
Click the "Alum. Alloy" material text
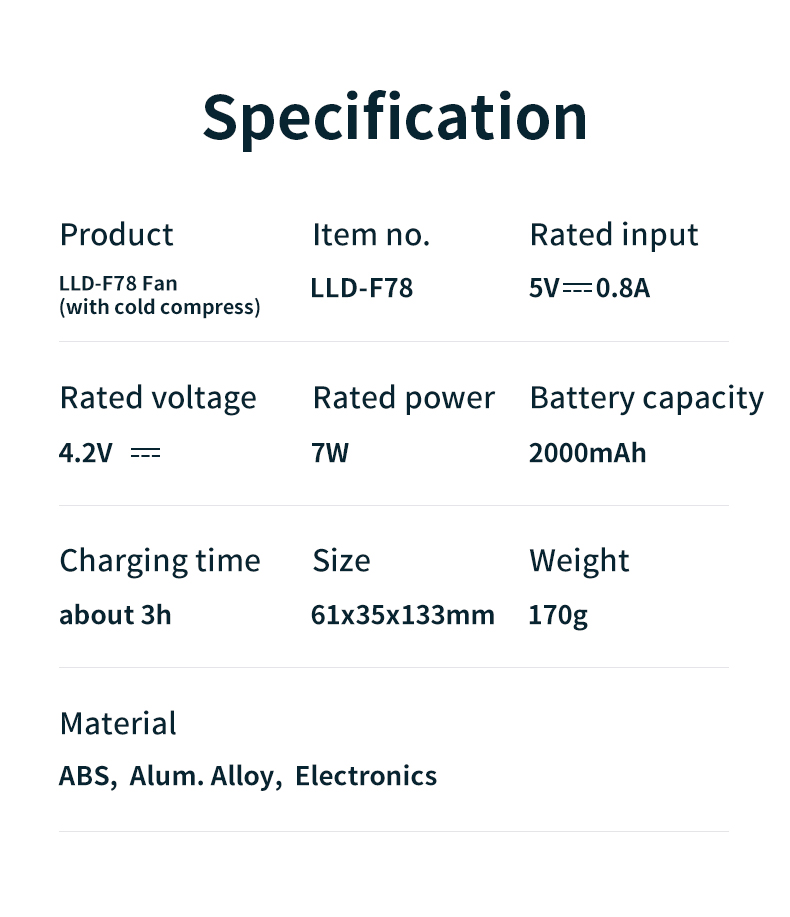tap(206, 776)
